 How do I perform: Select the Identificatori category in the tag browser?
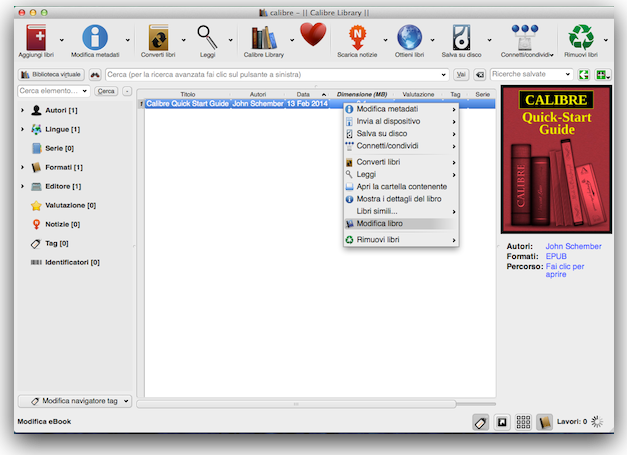[72, 262]
